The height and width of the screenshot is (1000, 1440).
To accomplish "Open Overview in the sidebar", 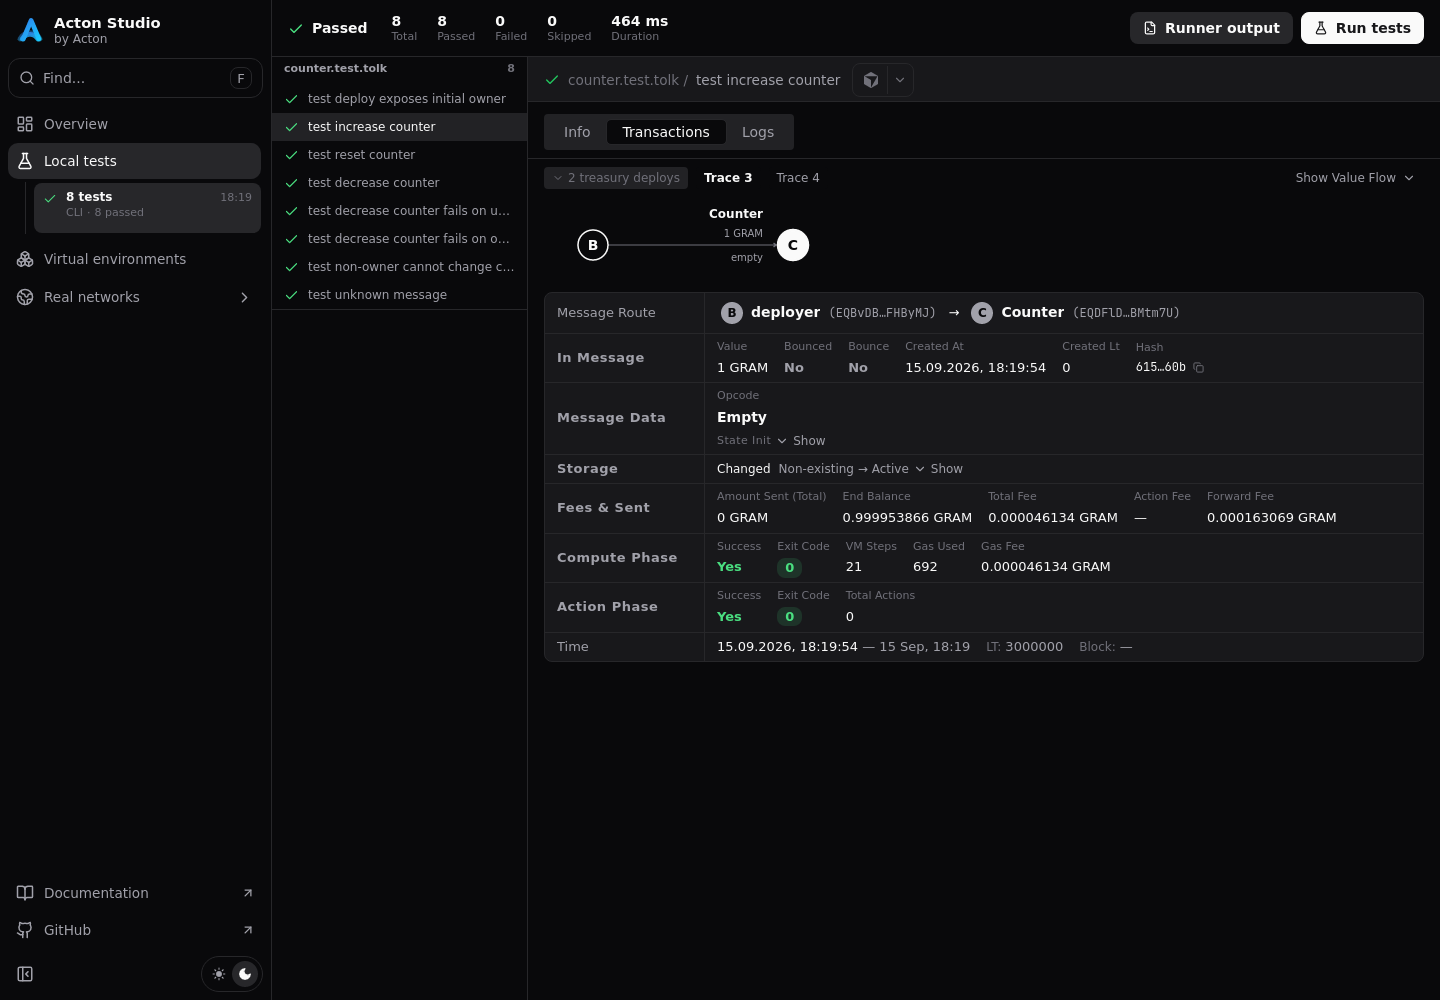I will click(x=134, y=124).
